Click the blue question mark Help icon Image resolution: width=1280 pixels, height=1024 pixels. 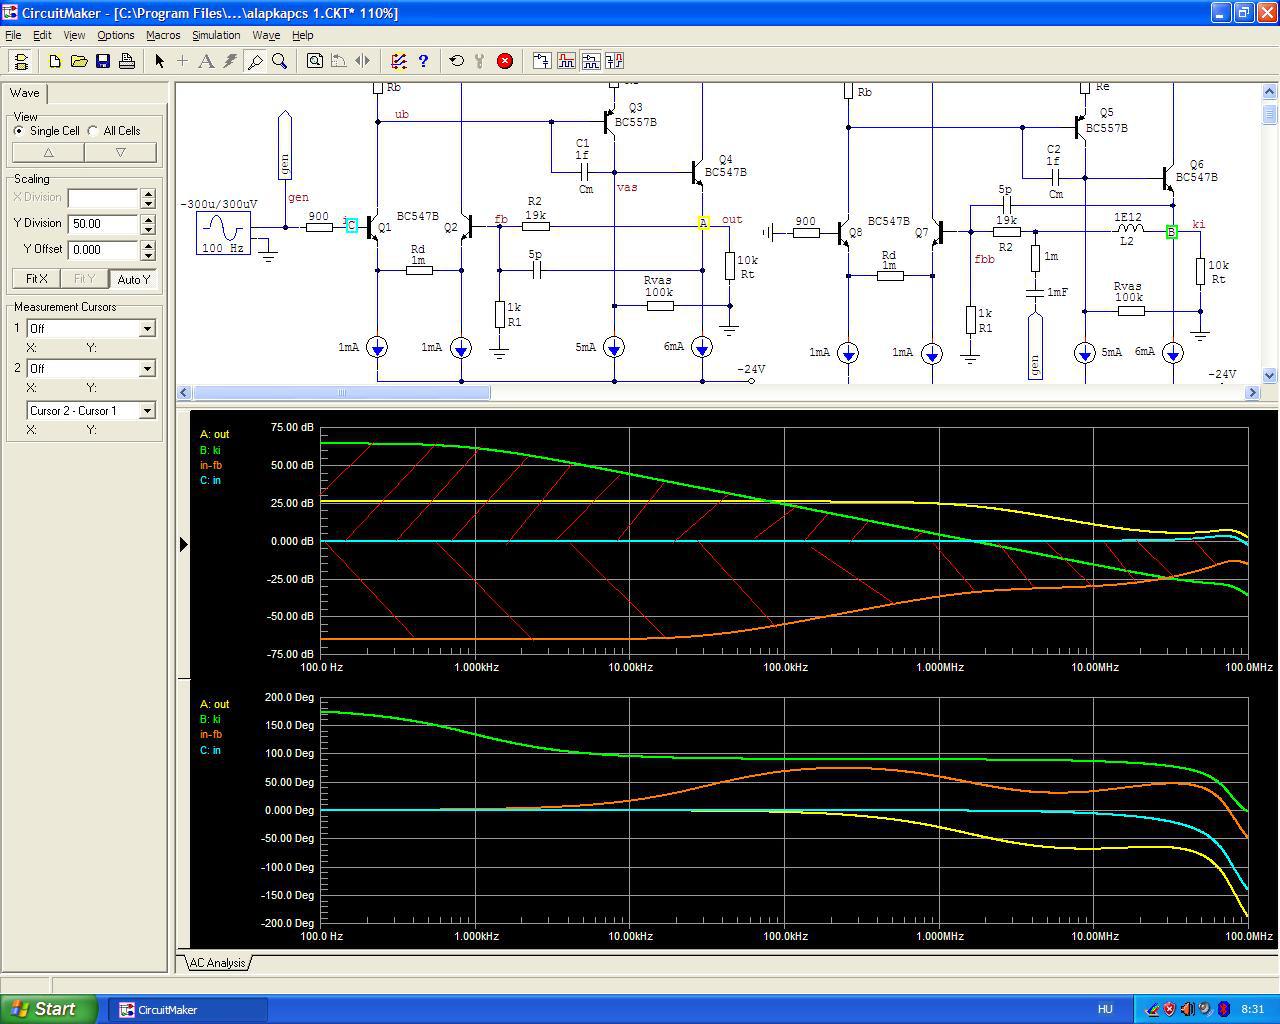click(x=423, y=61)
